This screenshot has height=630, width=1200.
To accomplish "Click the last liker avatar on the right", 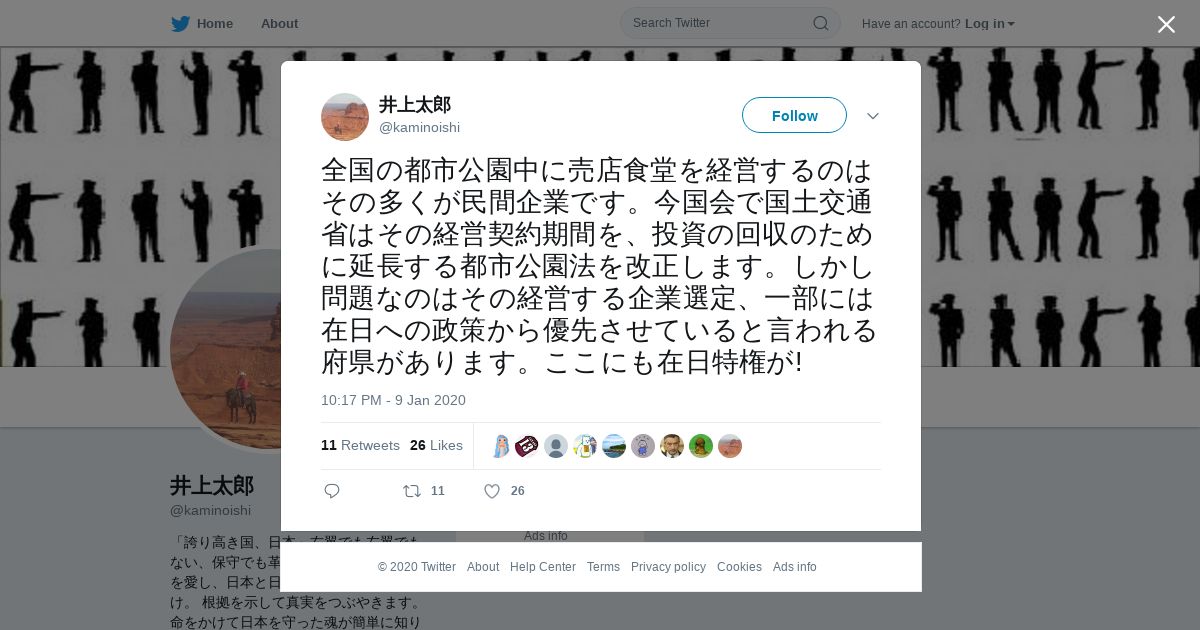I will click(x=730, y=446).
